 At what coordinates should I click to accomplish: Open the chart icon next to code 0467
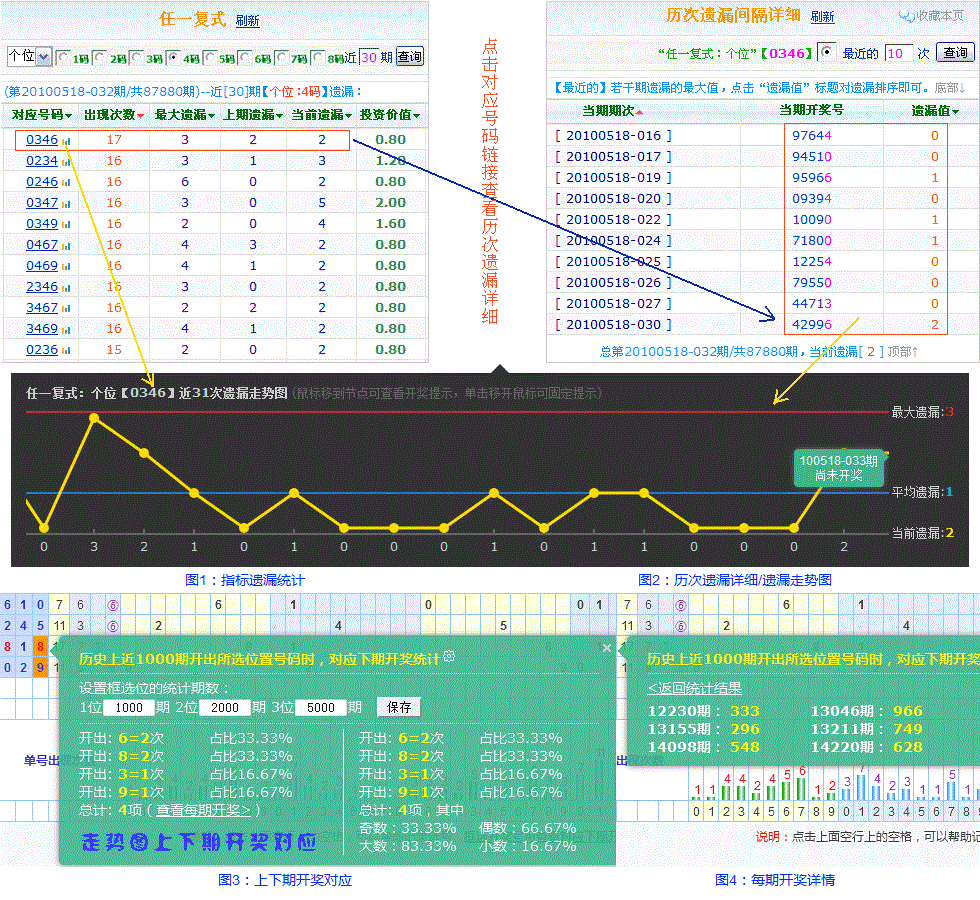pos(67,246)
